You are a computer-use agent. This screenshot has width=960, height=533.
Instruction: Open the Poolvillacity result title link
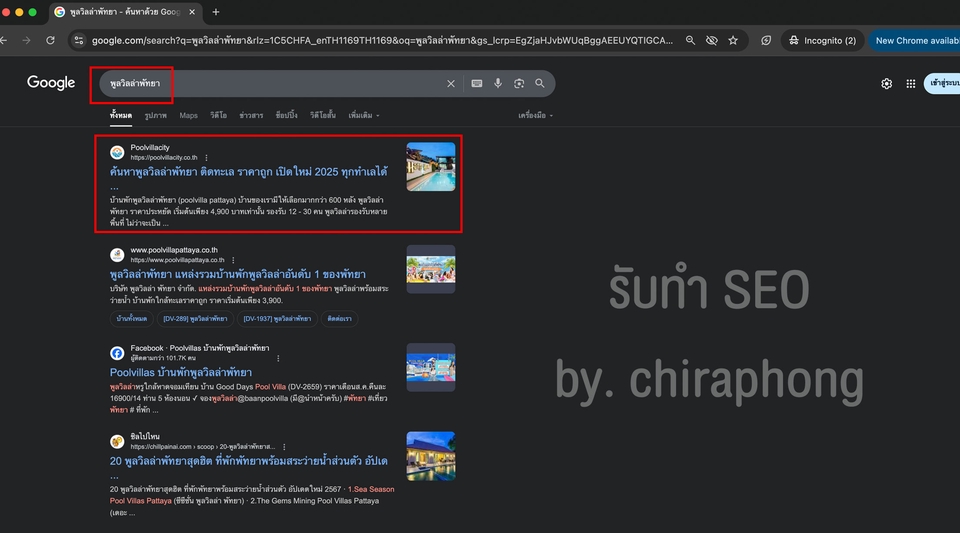[x=249, y=172]
